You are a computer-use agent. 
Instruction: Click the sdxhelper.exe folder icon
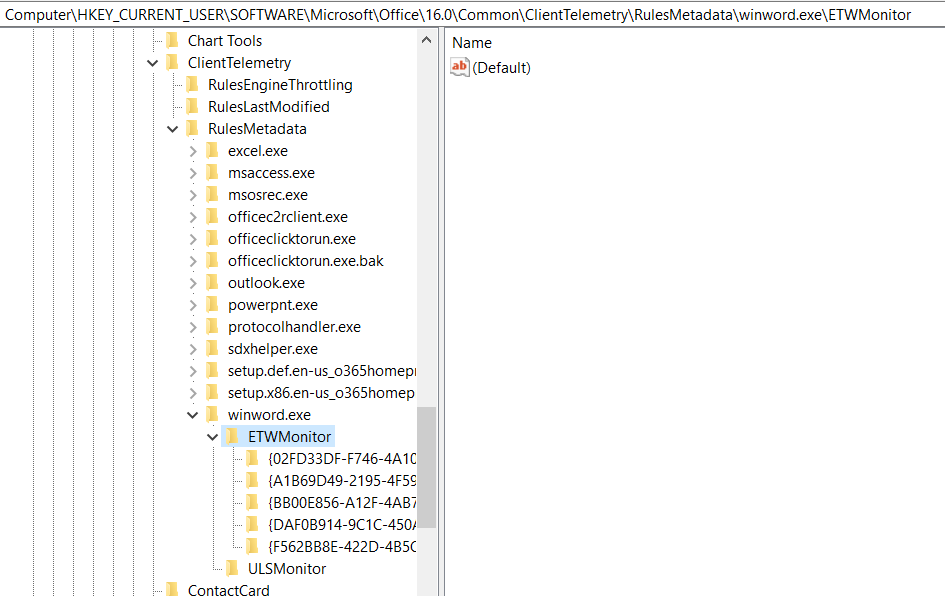(212, 348)
